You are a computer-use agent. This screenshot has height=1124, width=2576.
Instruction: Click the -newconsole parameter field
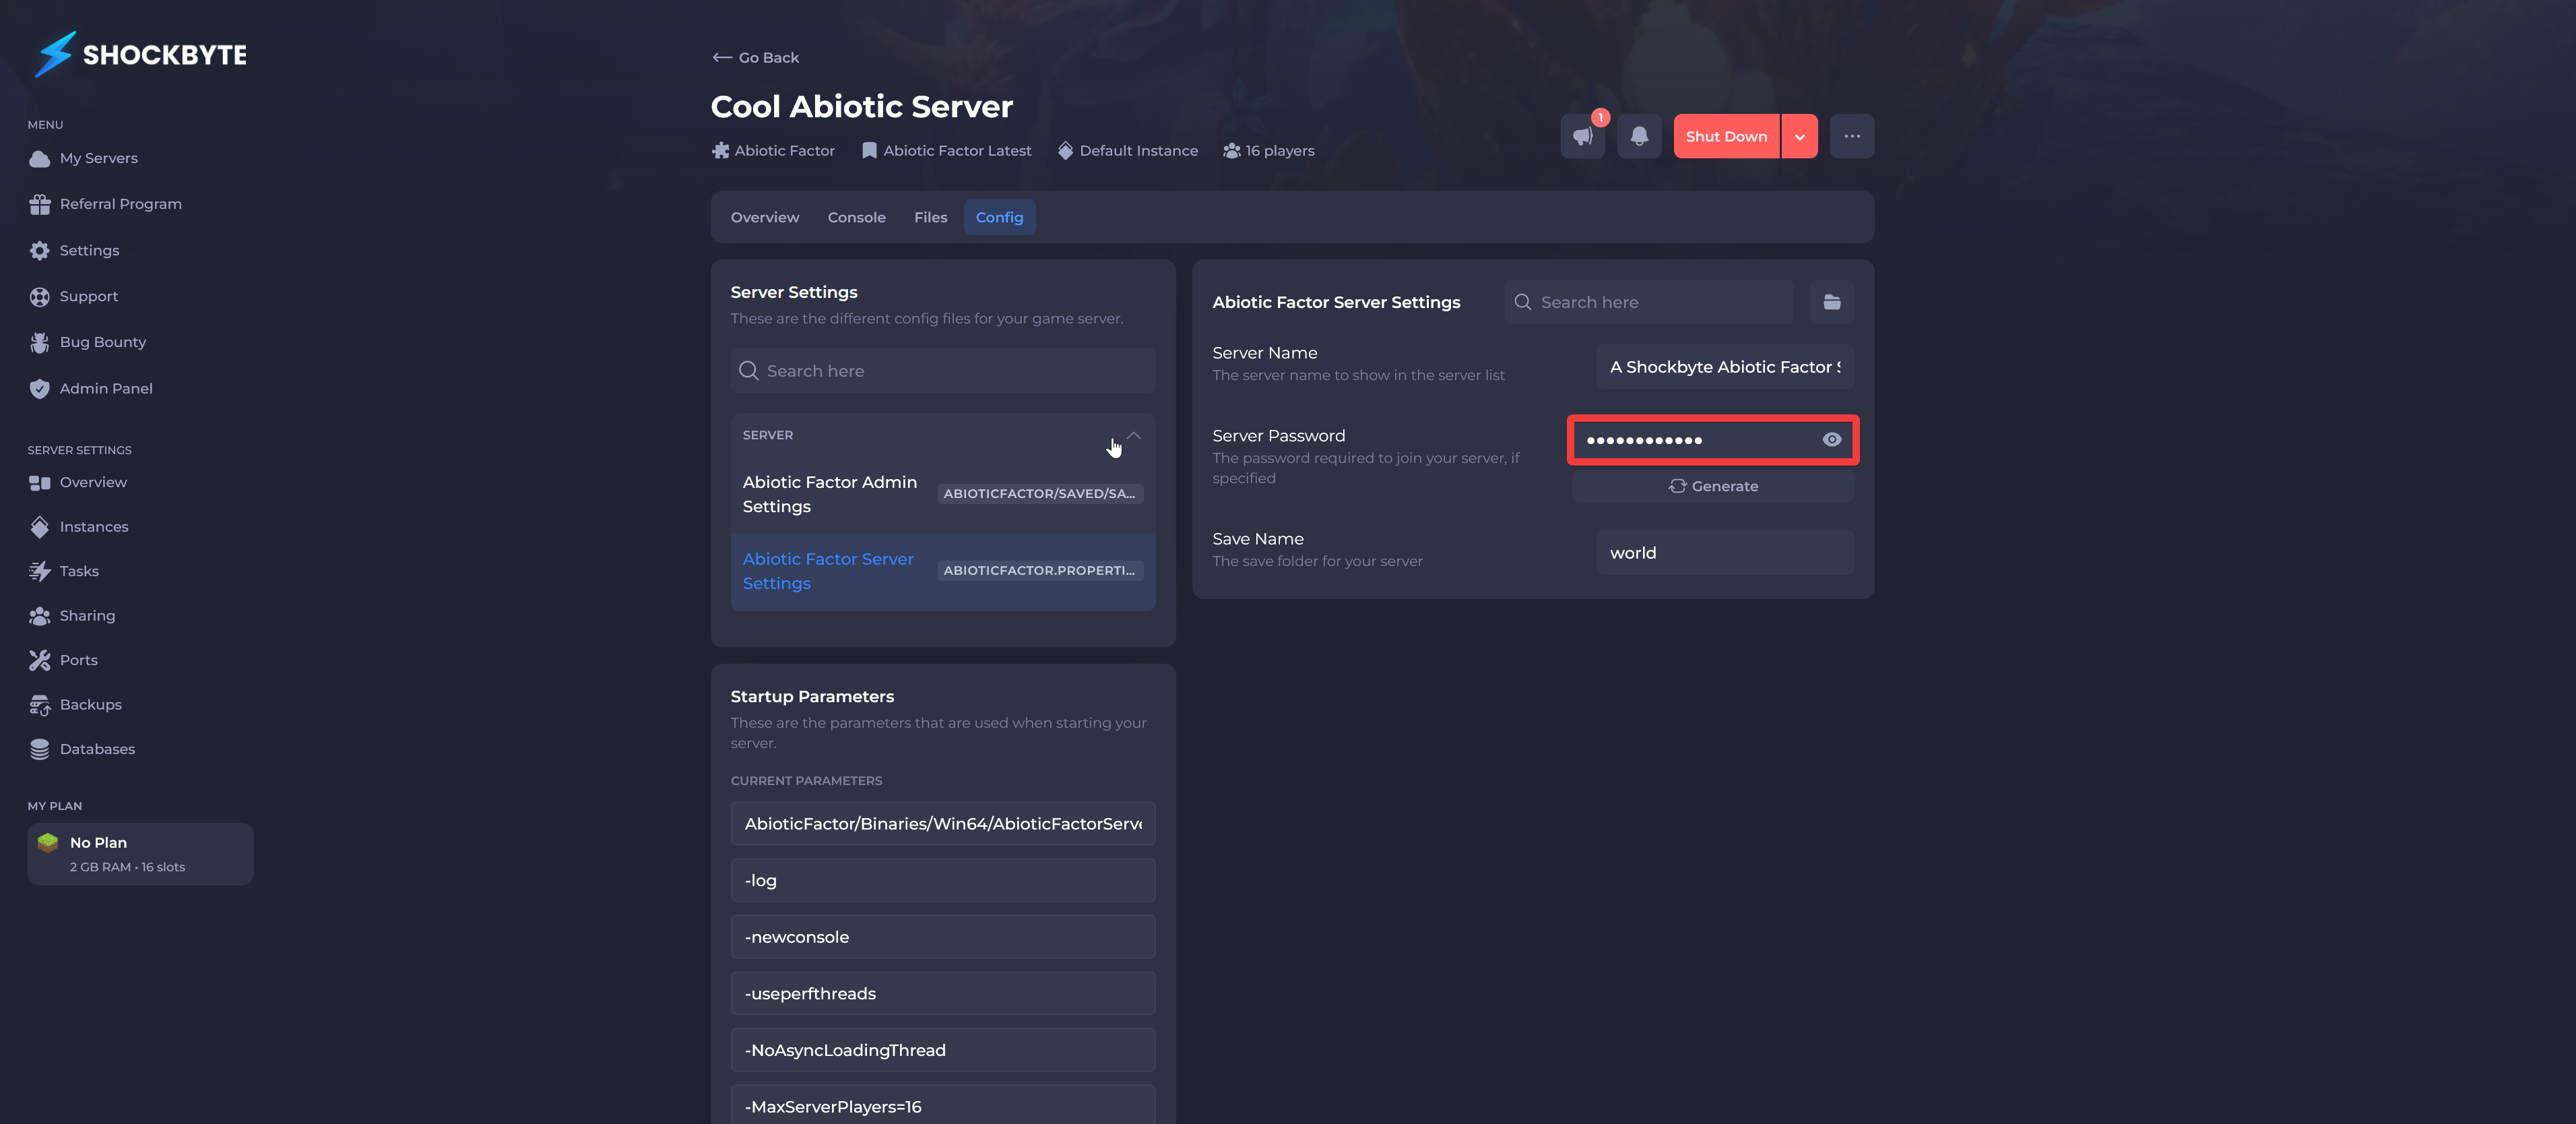click(943, 937)
